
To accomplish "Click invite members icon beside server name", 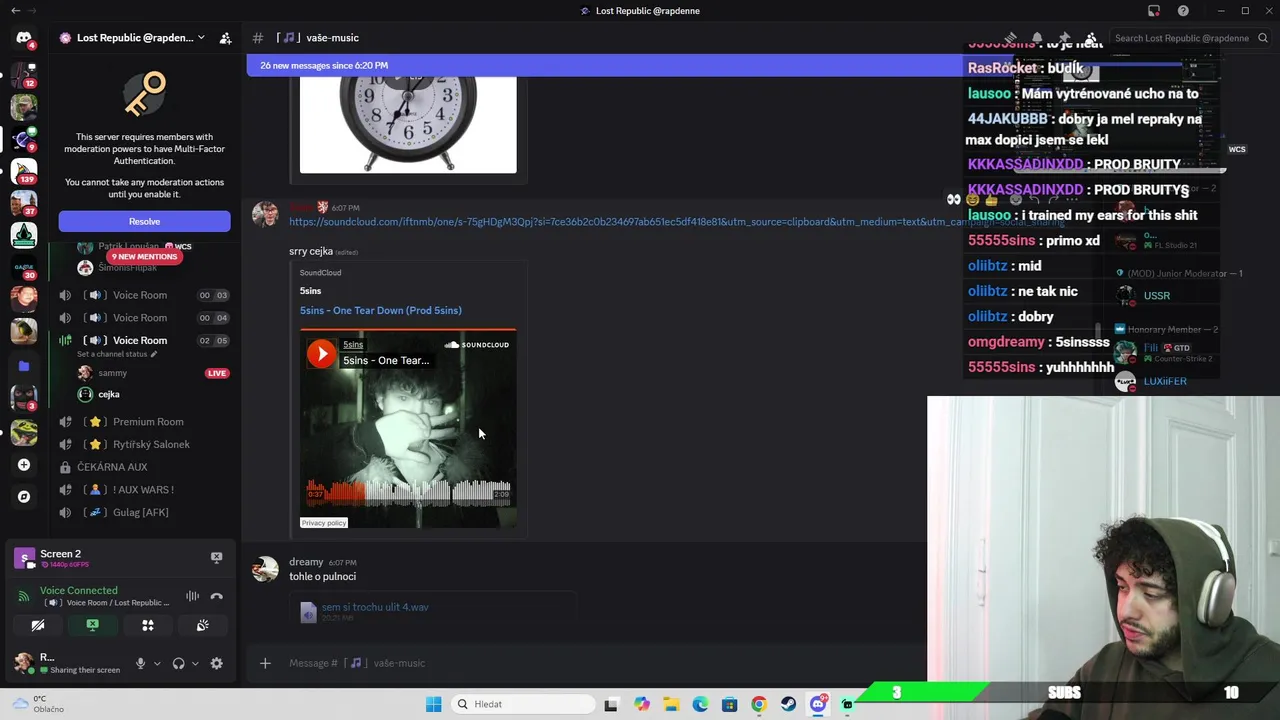I will click(x=225, y=38).
